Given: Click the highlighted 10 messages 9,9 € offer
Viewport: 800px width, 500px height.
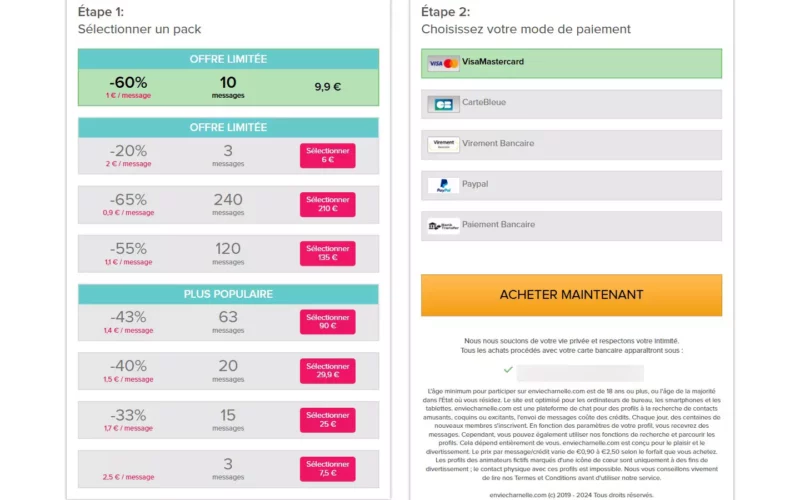Looking at the screenshot, I should [228, 87].
